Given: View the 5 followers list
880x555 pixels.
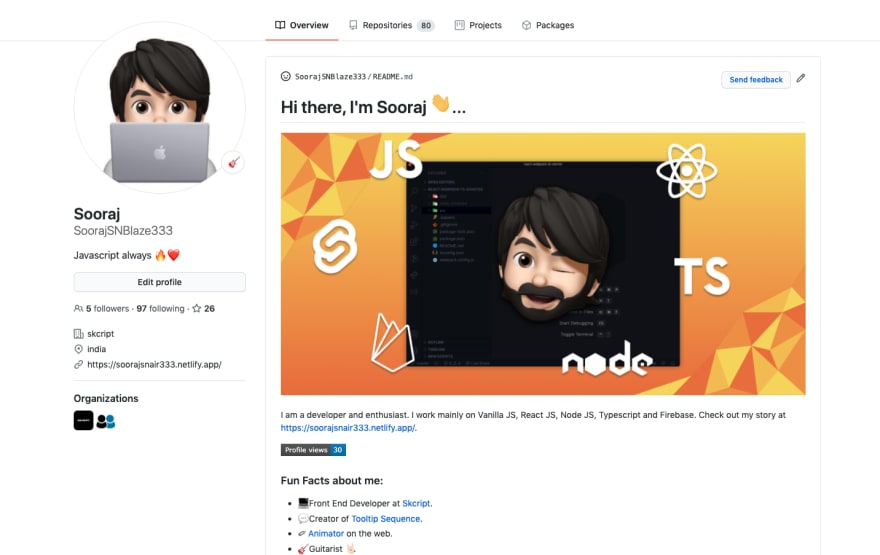Looking at the screenshot, I should point(107,309).
